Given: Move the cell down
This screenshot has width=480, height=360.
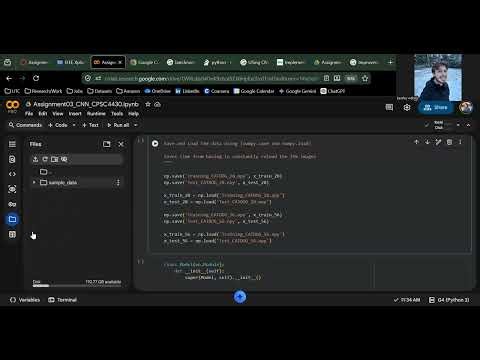Looking at the screenshot, I should 427,142.
